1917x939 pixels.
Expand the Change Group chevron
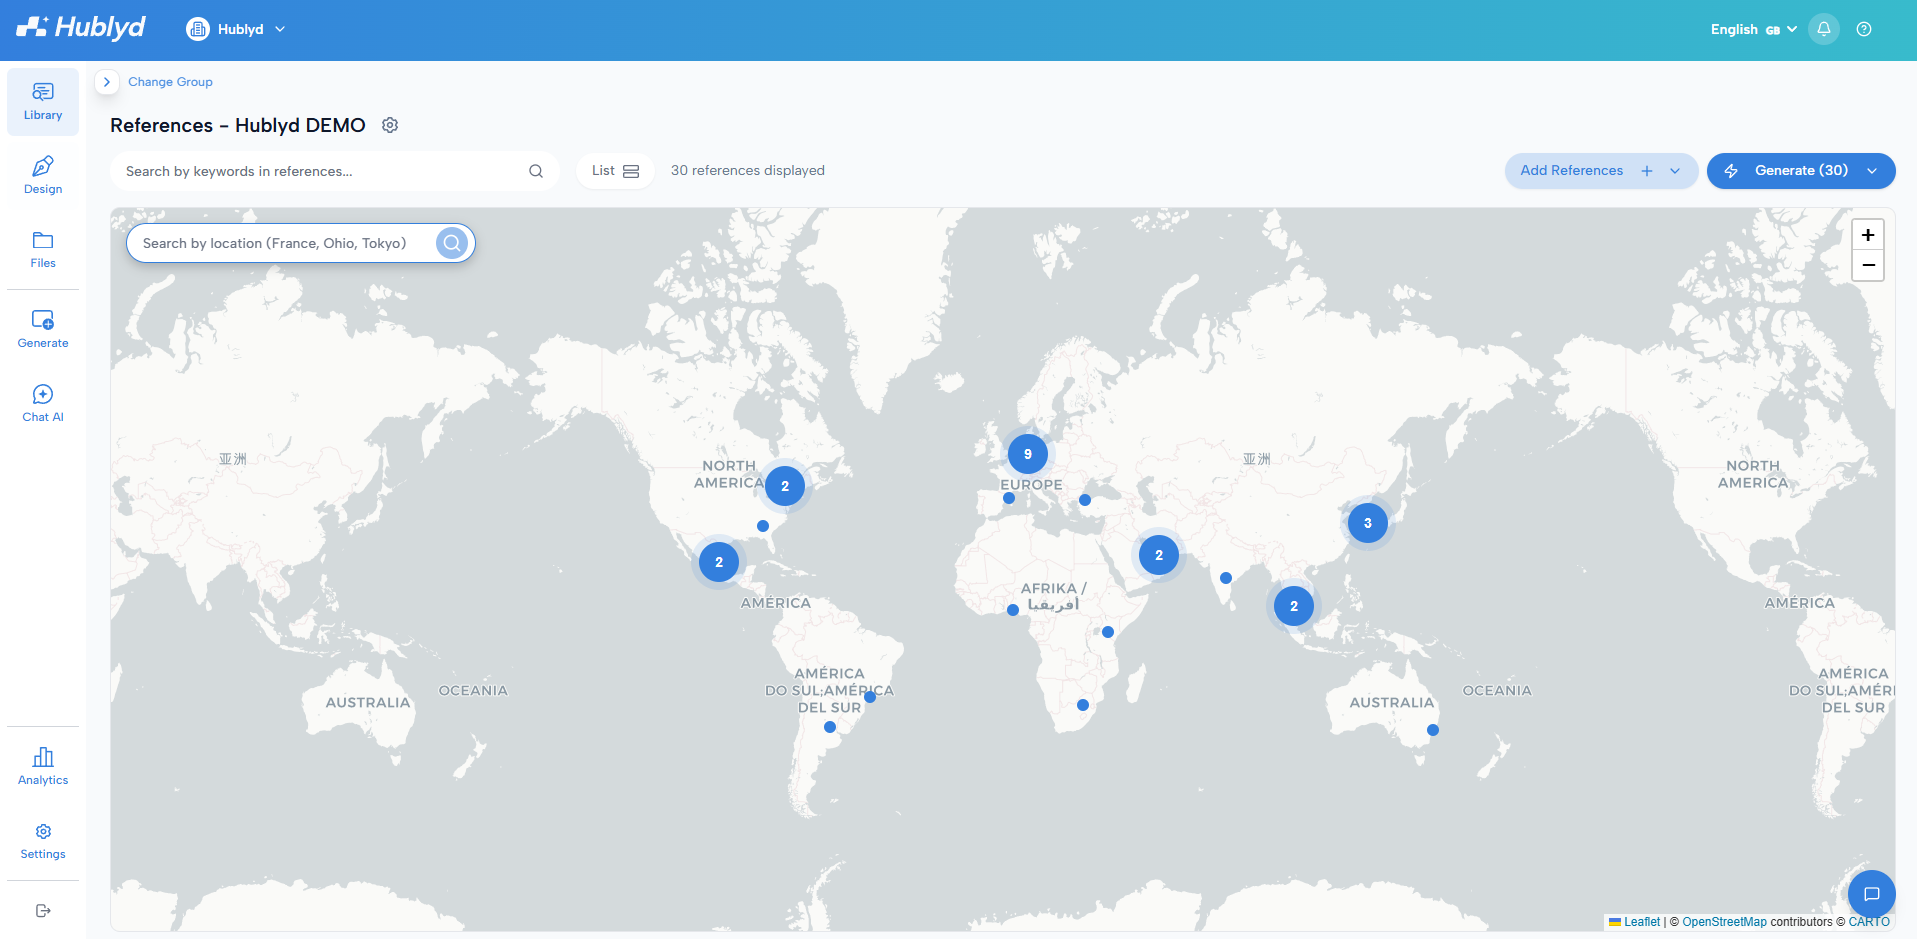pyautogui.click(x=107, y=82)
